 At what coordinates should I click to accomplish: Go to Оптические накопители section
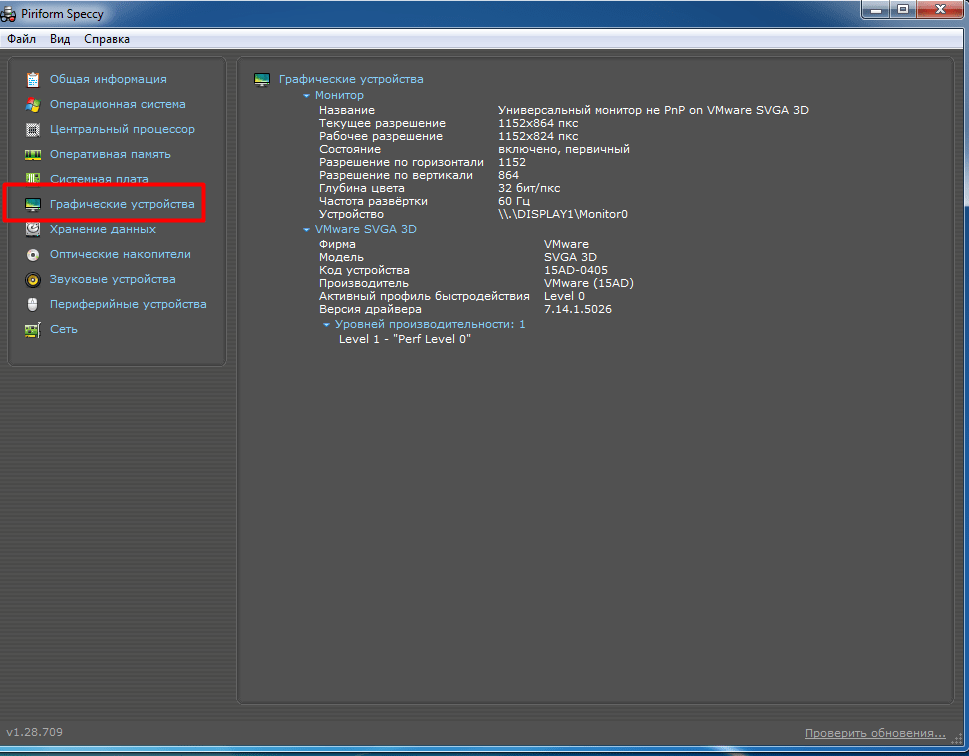pyautogui.click(x=120, y=254)
